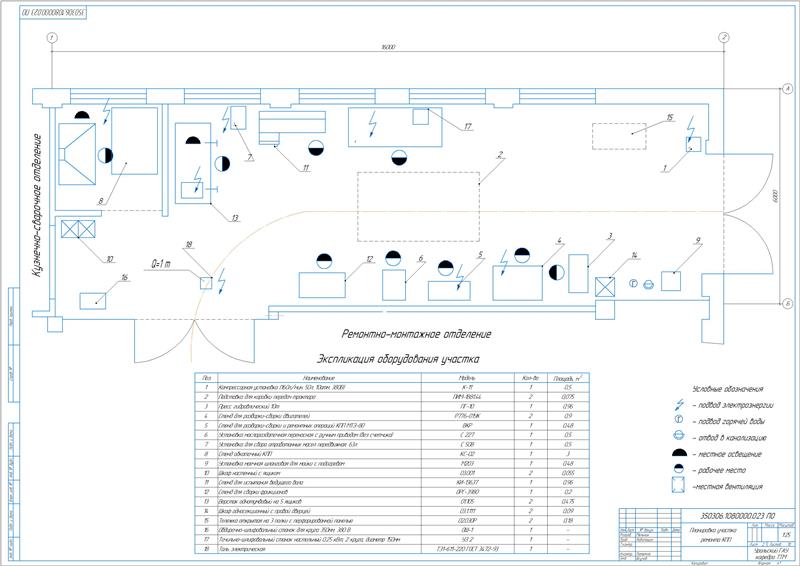Click the crossed-square cabinet marked 14

(605, 286)
